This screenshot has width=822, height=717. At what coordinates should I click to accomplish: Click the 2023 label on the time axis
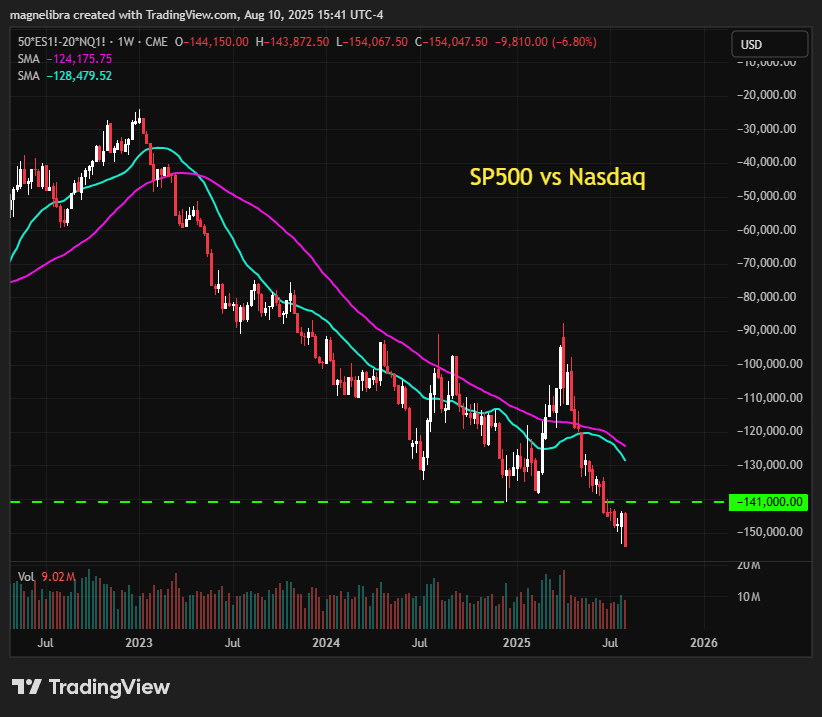click(x=139, y=643)
